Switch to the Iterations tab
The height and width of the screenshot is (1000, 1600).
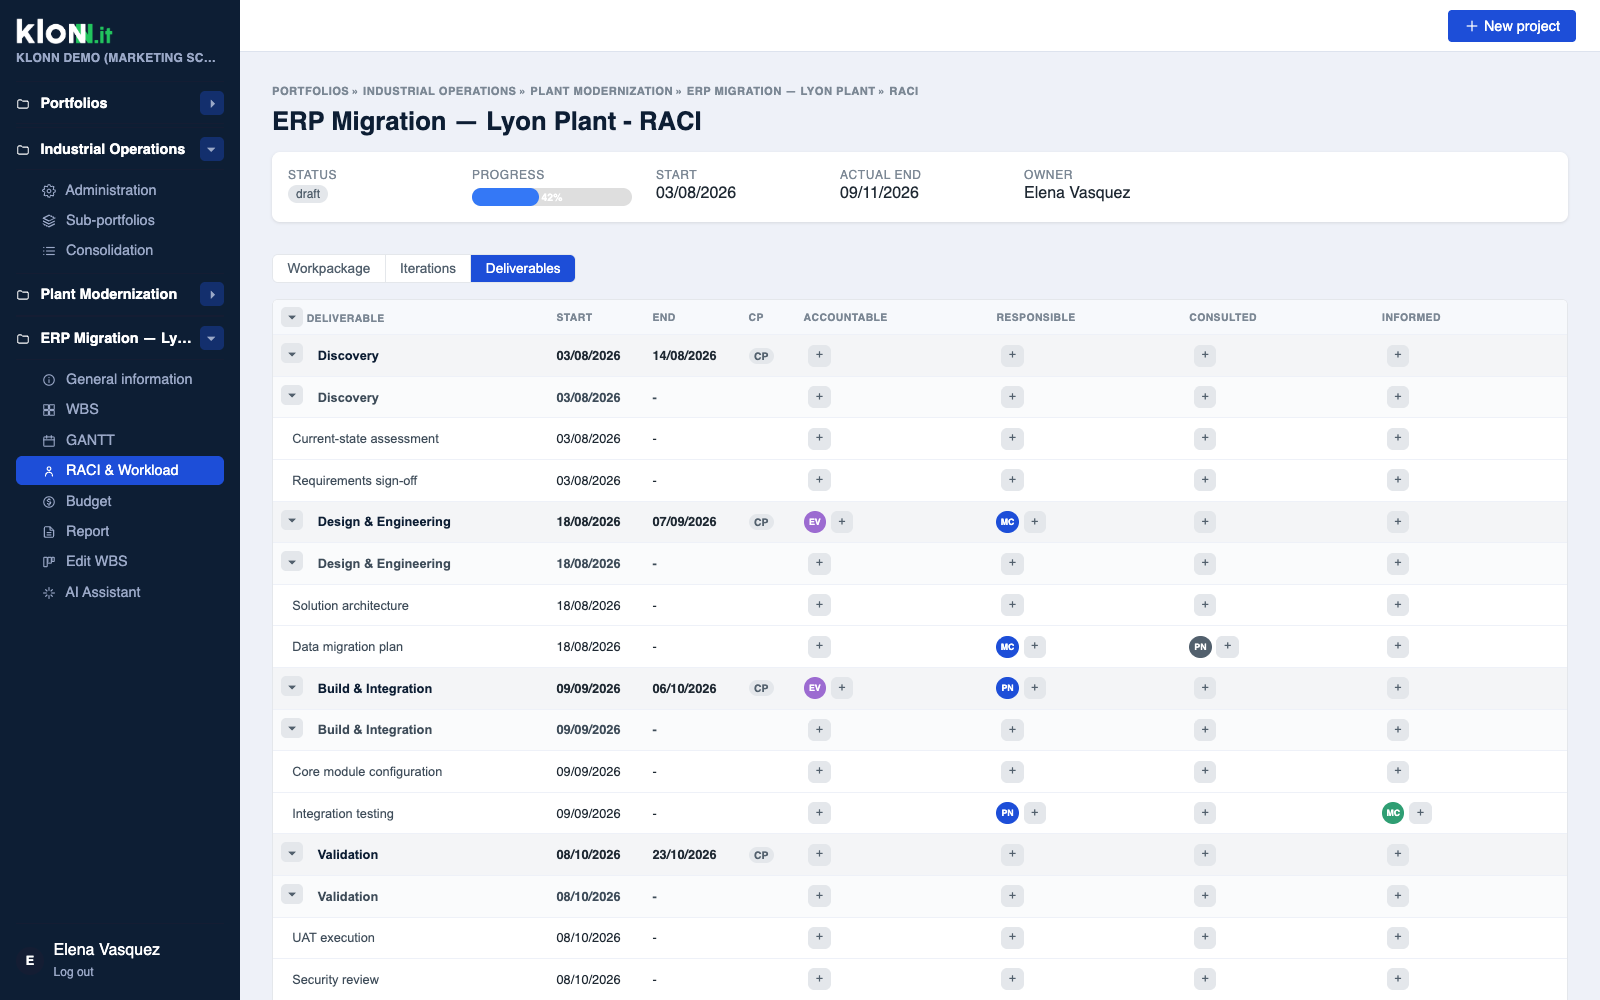428,268
